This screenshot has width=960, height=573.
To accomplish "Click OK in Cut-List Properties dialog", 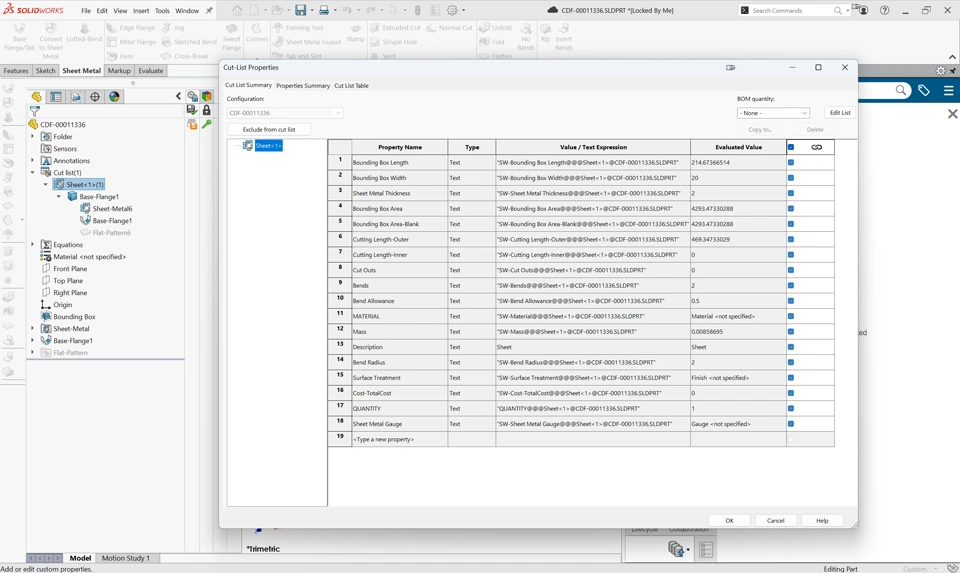I will pos(729,520).
